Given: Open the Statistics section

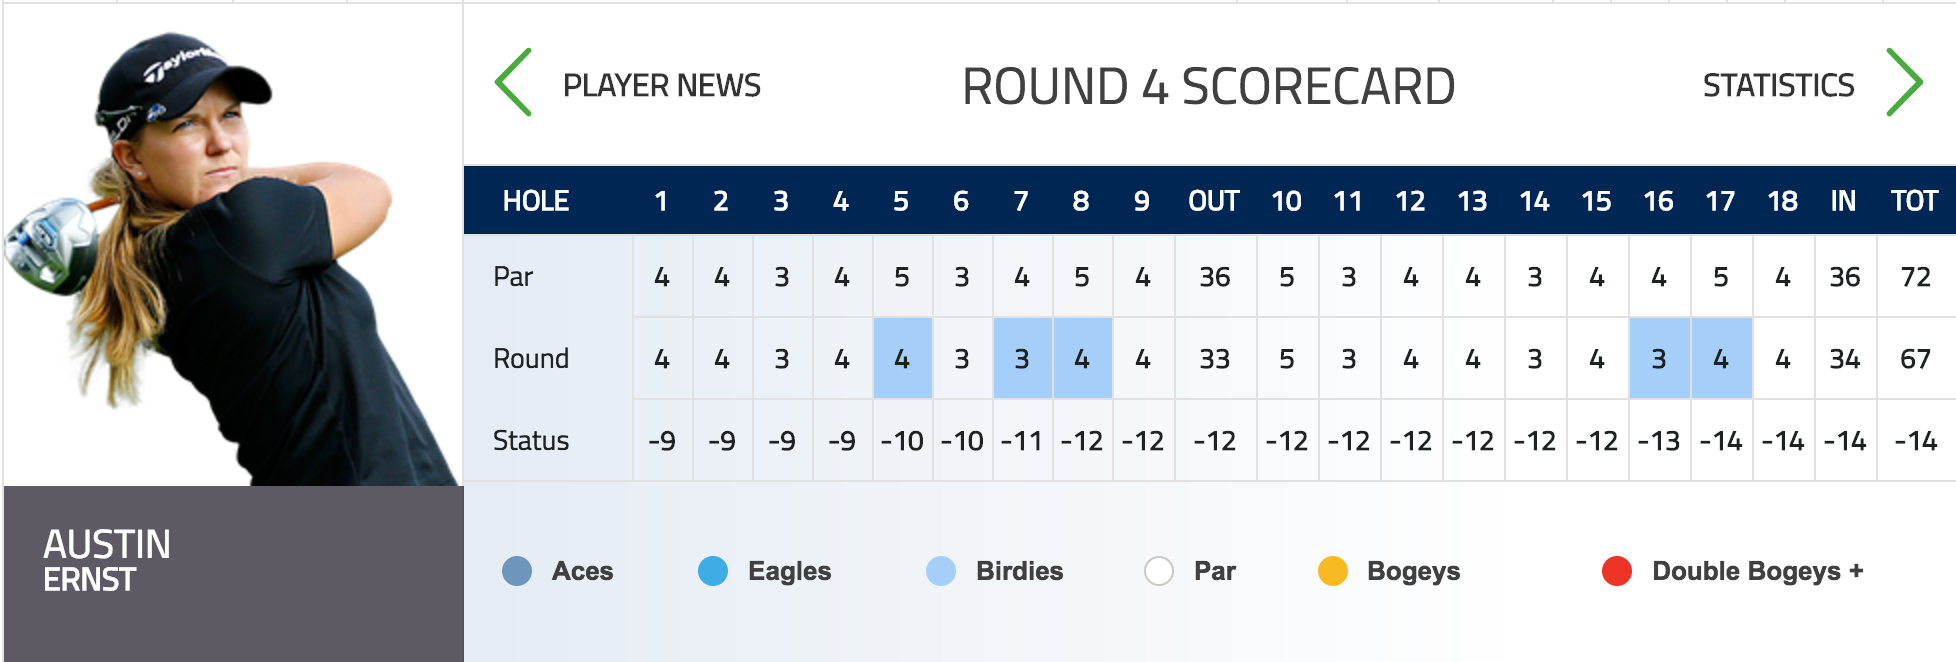Looking at the screenshot, I should pos(1779,86).
